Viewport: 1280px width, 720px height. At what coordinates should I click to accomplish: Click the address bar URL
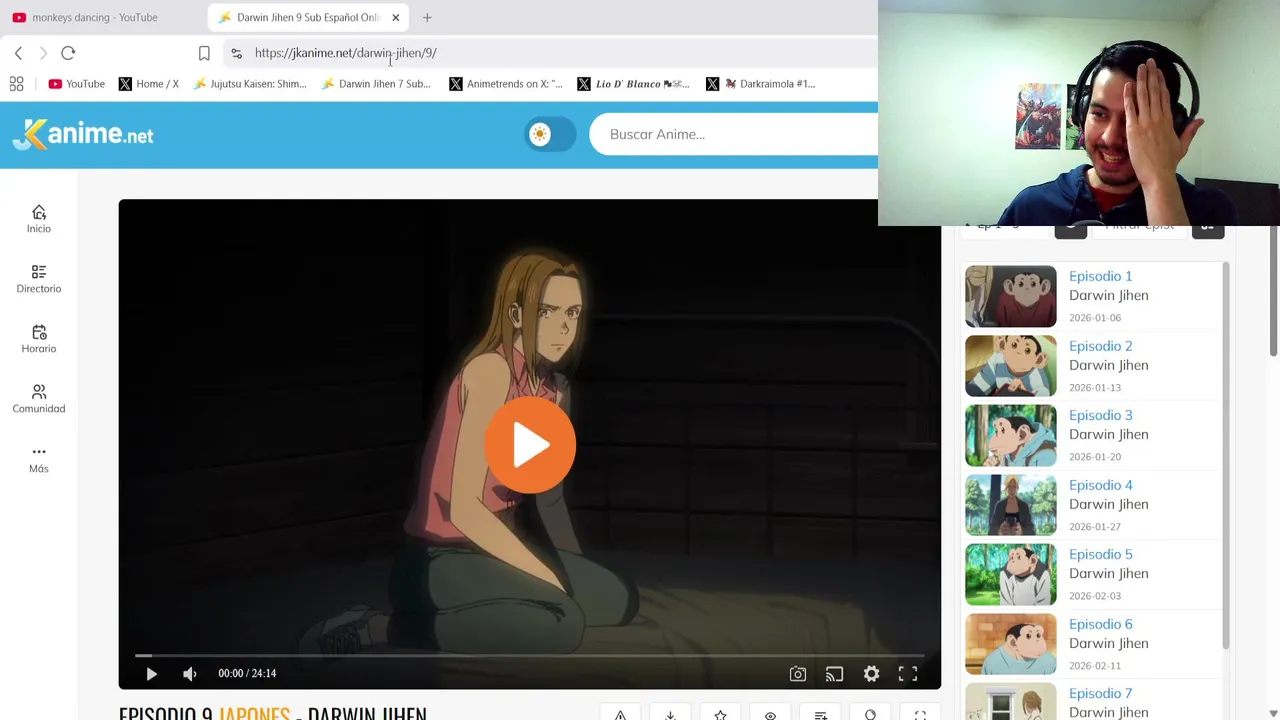coord(345,53)
